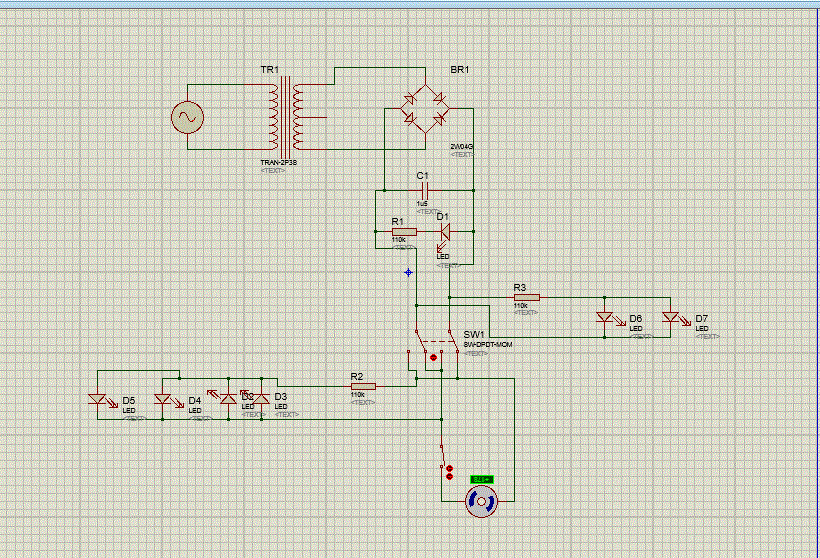Screen dimensions: 820x558
Task: Select the resistor R2 body
Action: (363, 386)
